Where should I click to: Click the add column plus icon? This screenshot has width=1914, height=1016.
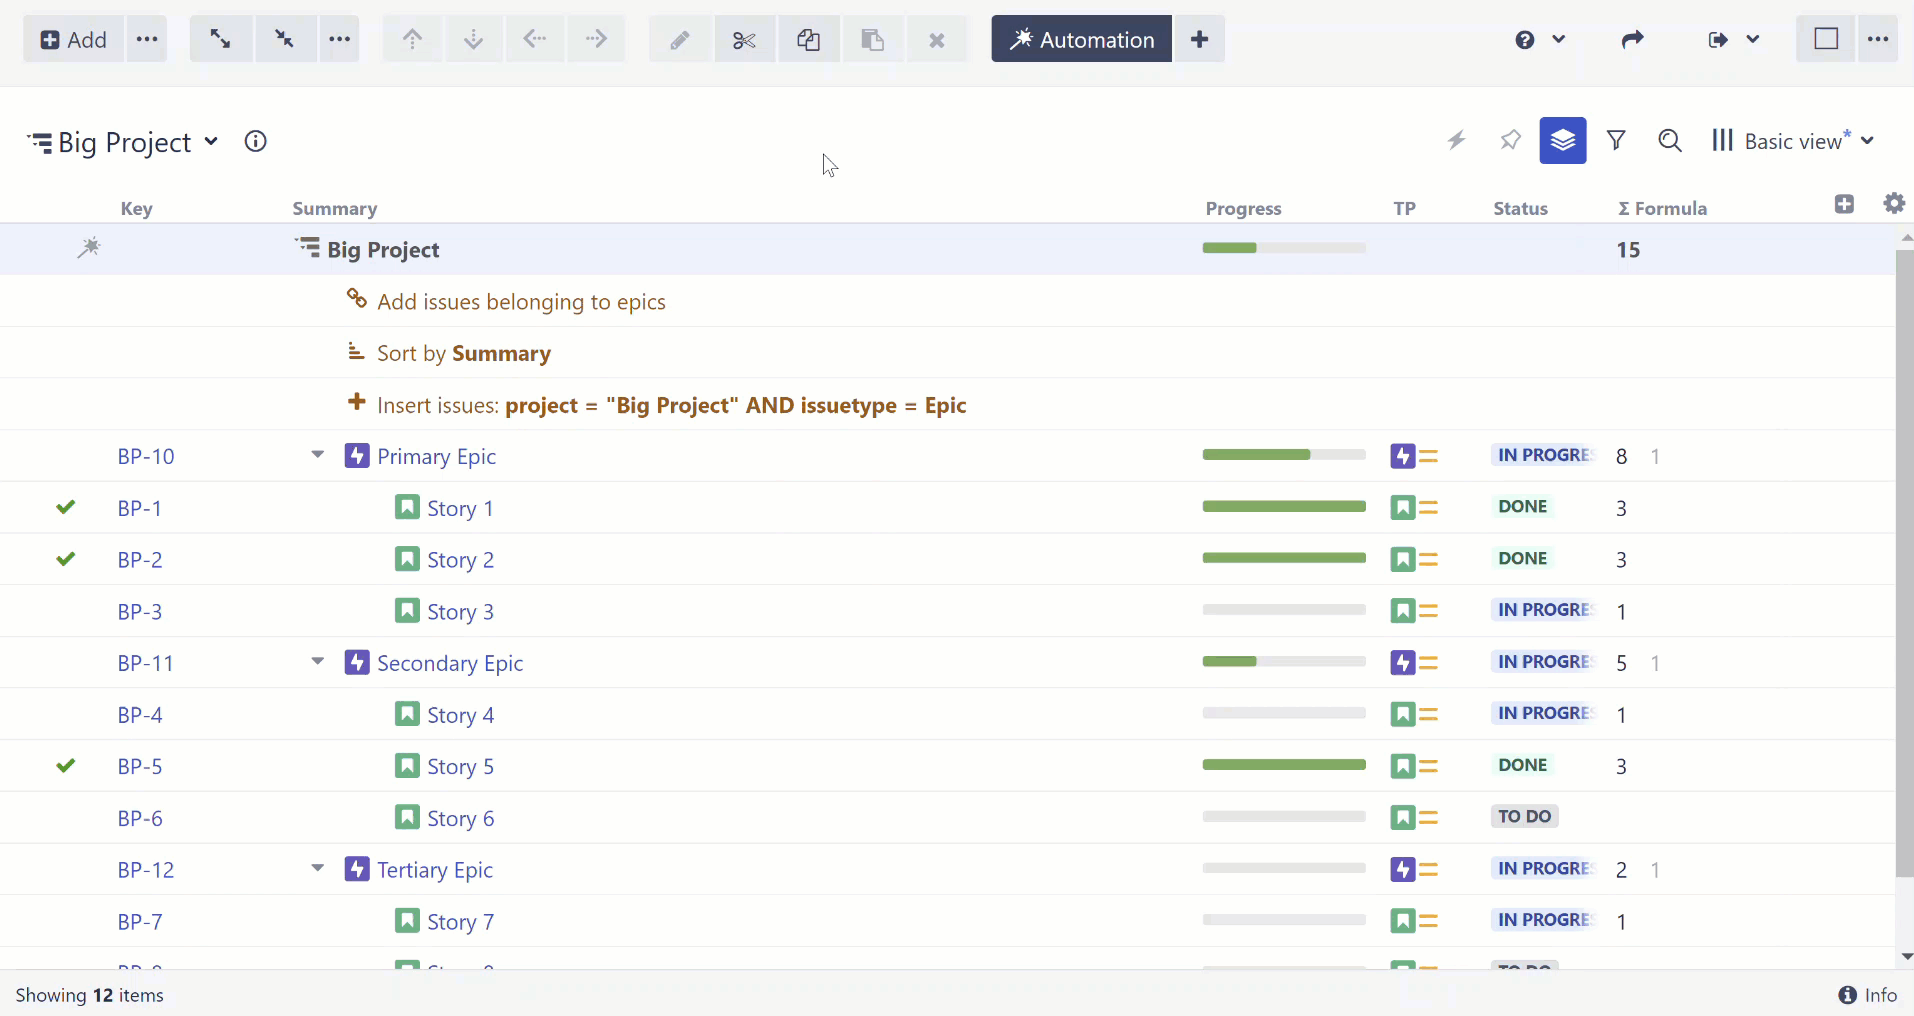coord(1844,204)
